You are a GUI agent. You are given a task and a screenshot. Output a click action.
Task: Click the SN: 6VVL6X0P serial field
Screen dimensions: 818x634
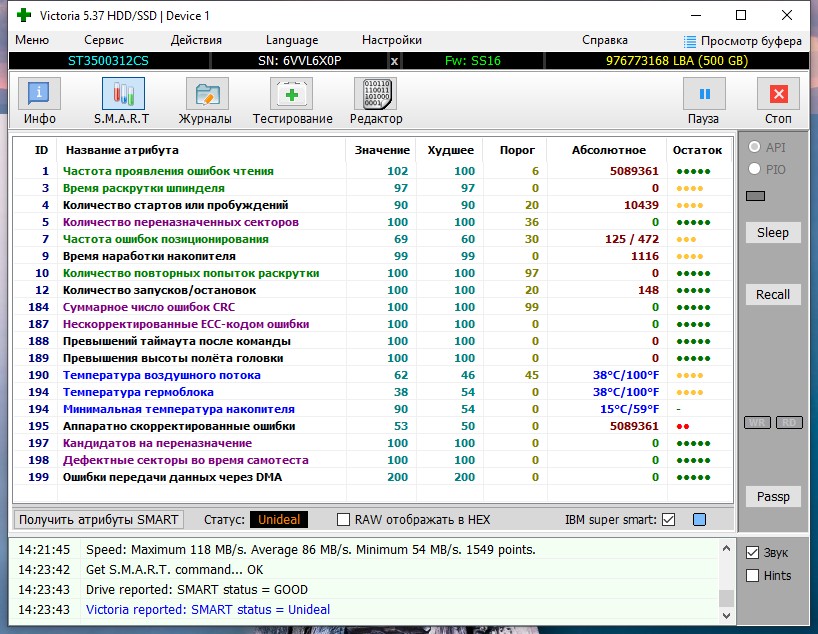[299, 61]
